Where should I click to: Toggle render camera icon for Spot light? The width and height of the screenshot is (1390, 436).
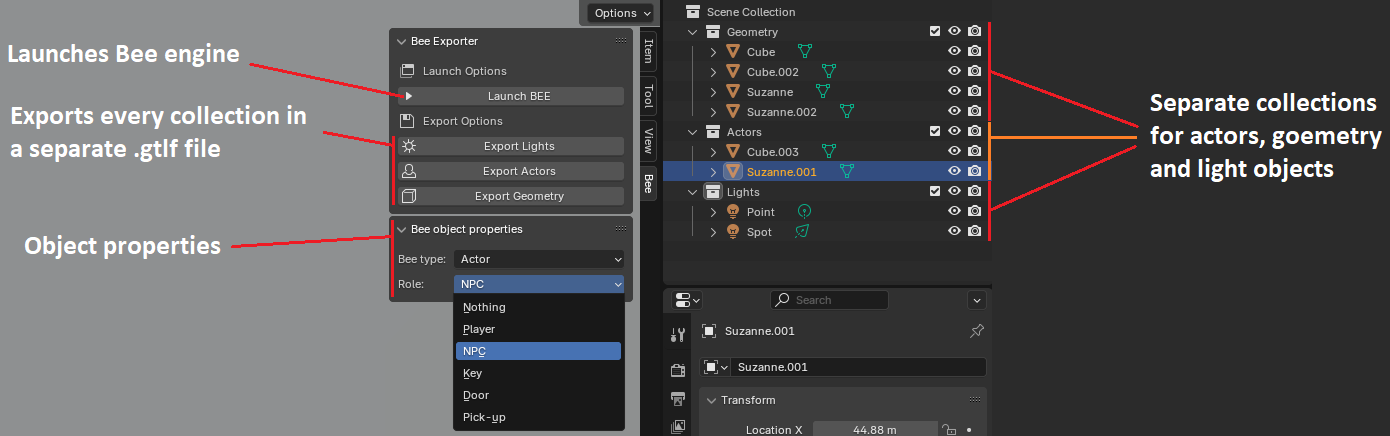tap(974, 232)
